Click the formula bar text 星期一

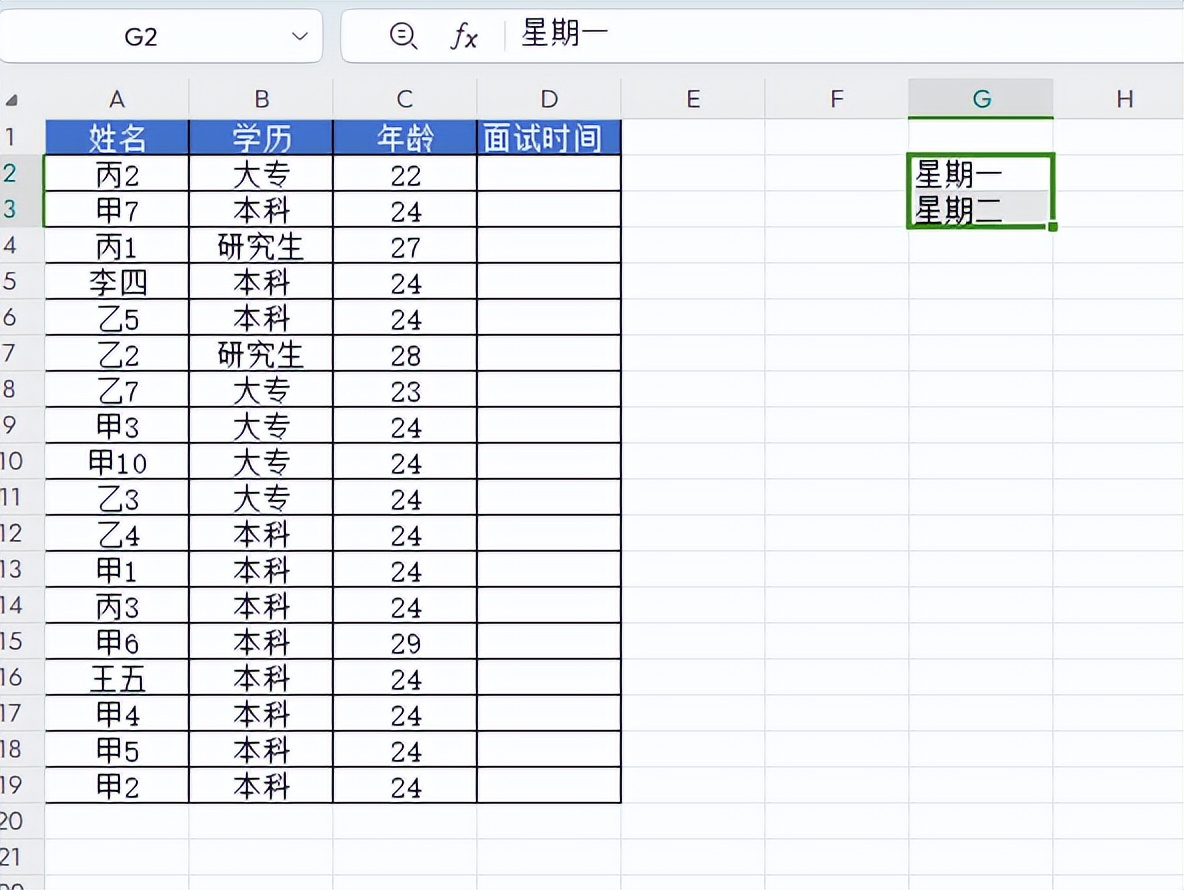click(564, 34)
